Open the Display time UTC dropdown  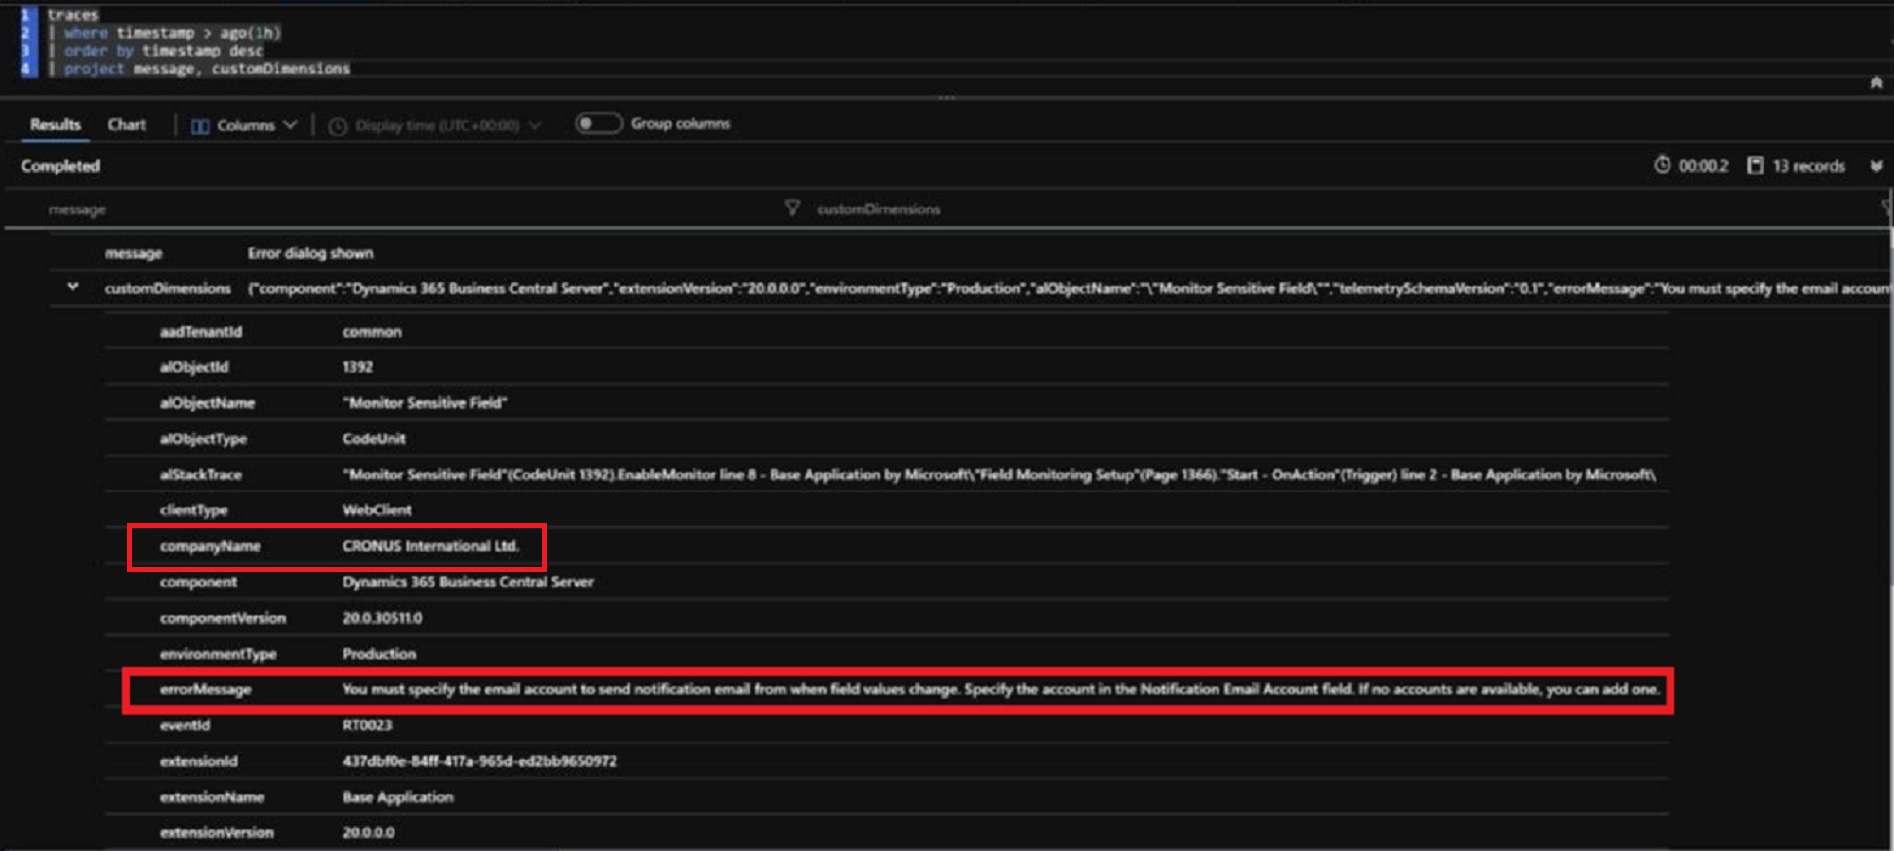[535, 126]
